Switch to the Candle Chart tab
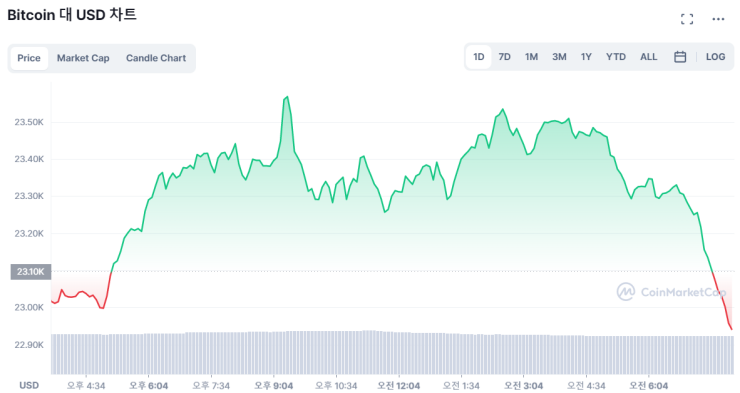Viewport: 740px width, 393px height. point(156,58)
